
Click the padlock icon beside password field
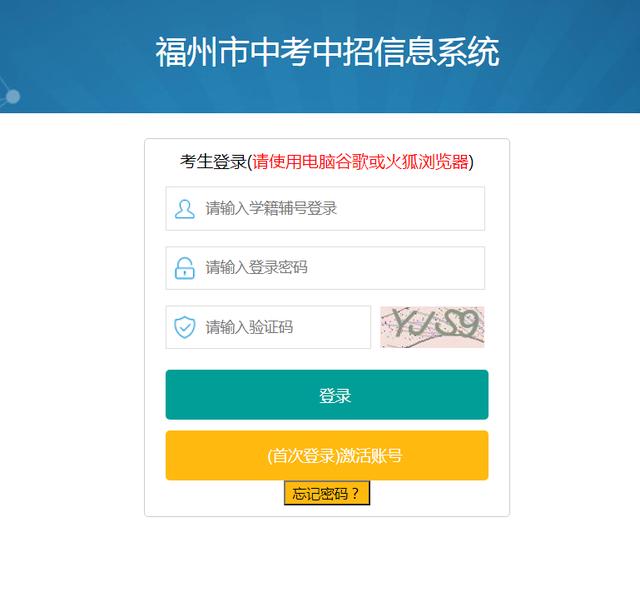point(184,268)
